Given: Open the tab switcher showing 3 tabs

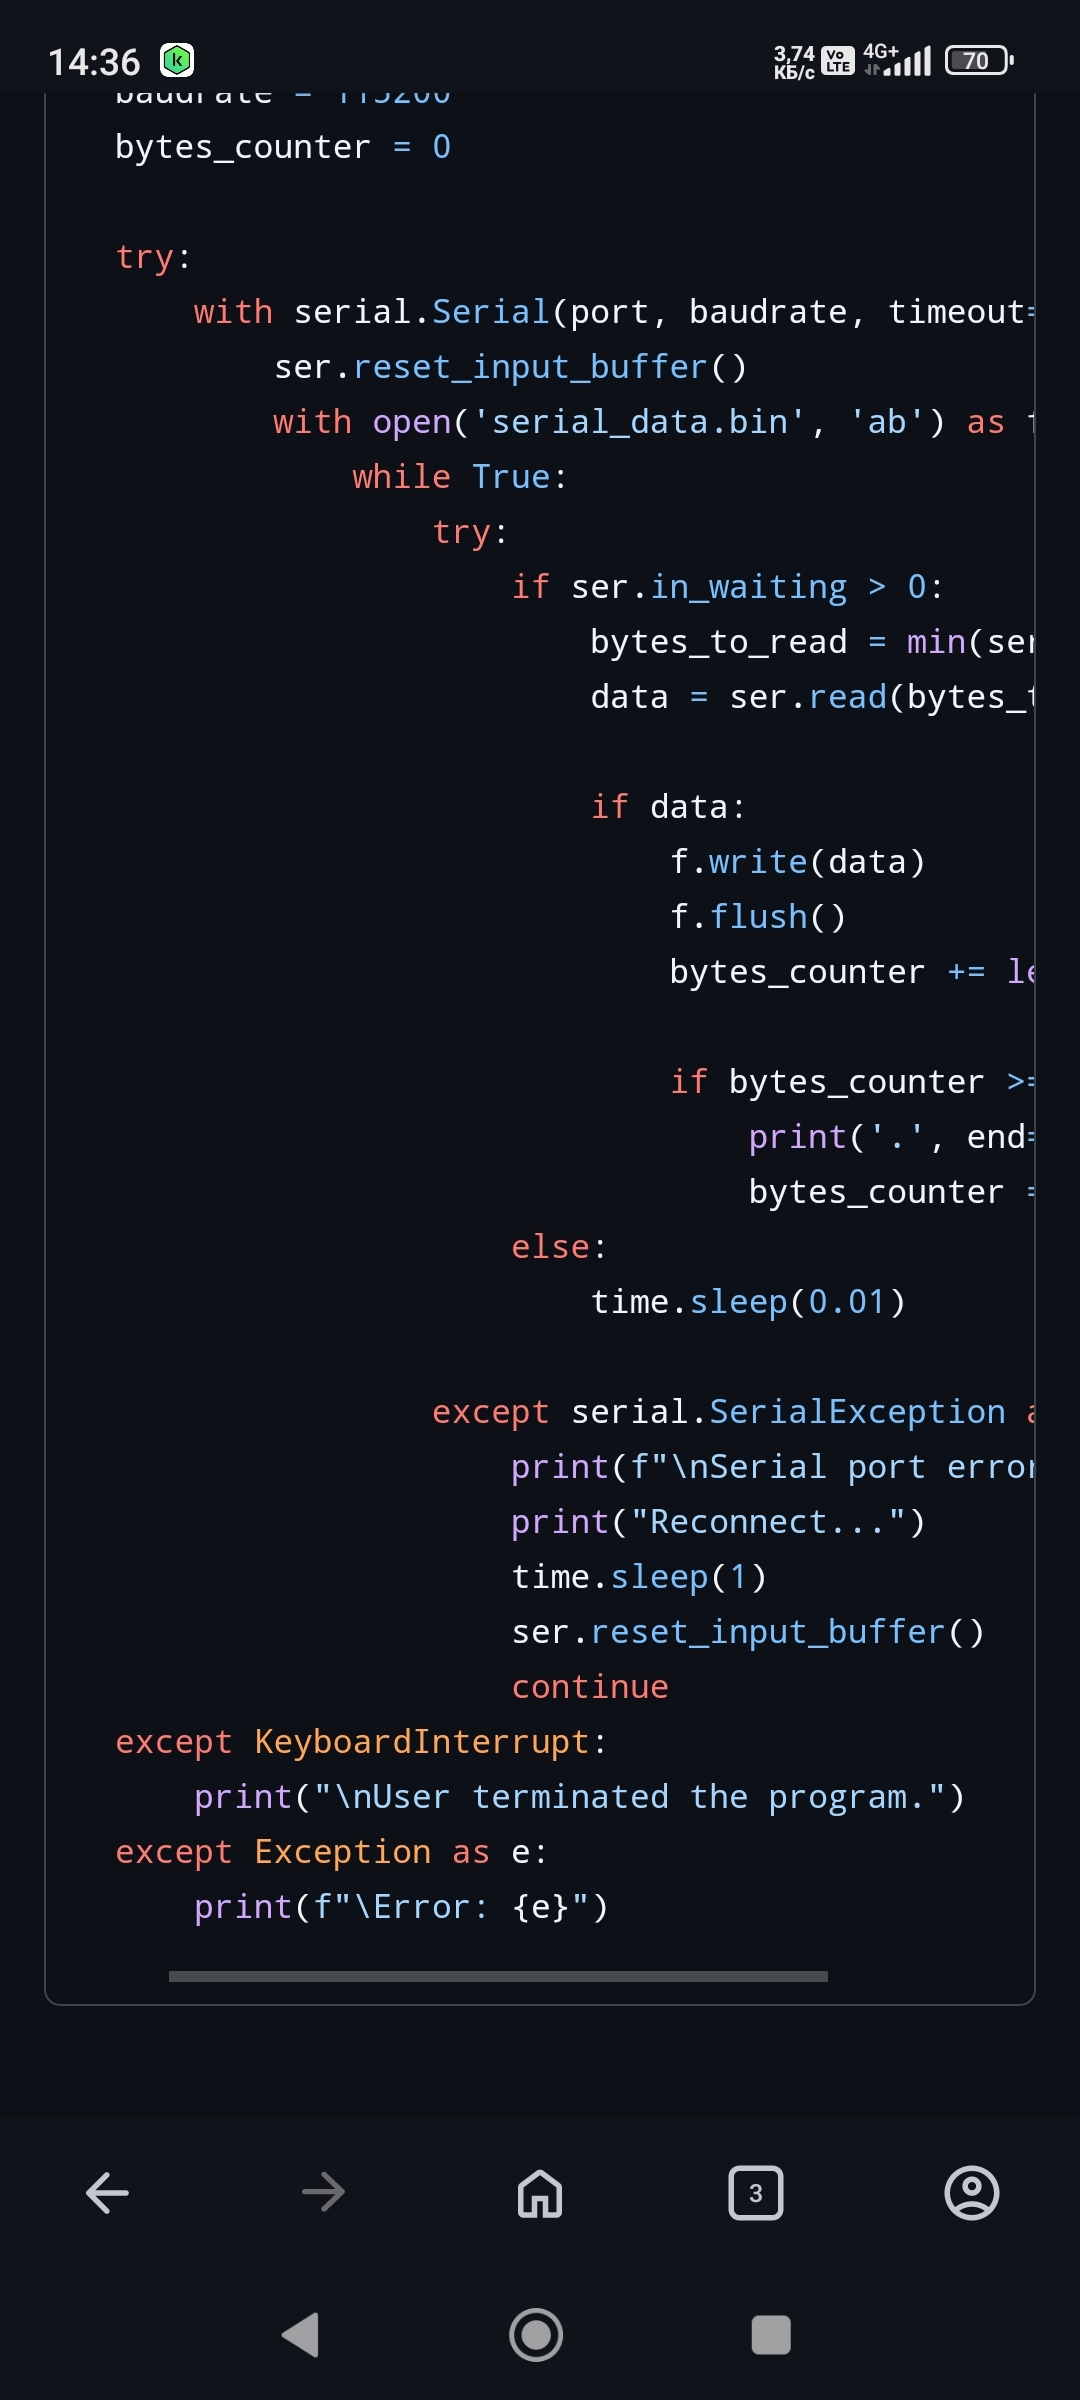Looking at the screenshot, I should [x=756, y=2193].
